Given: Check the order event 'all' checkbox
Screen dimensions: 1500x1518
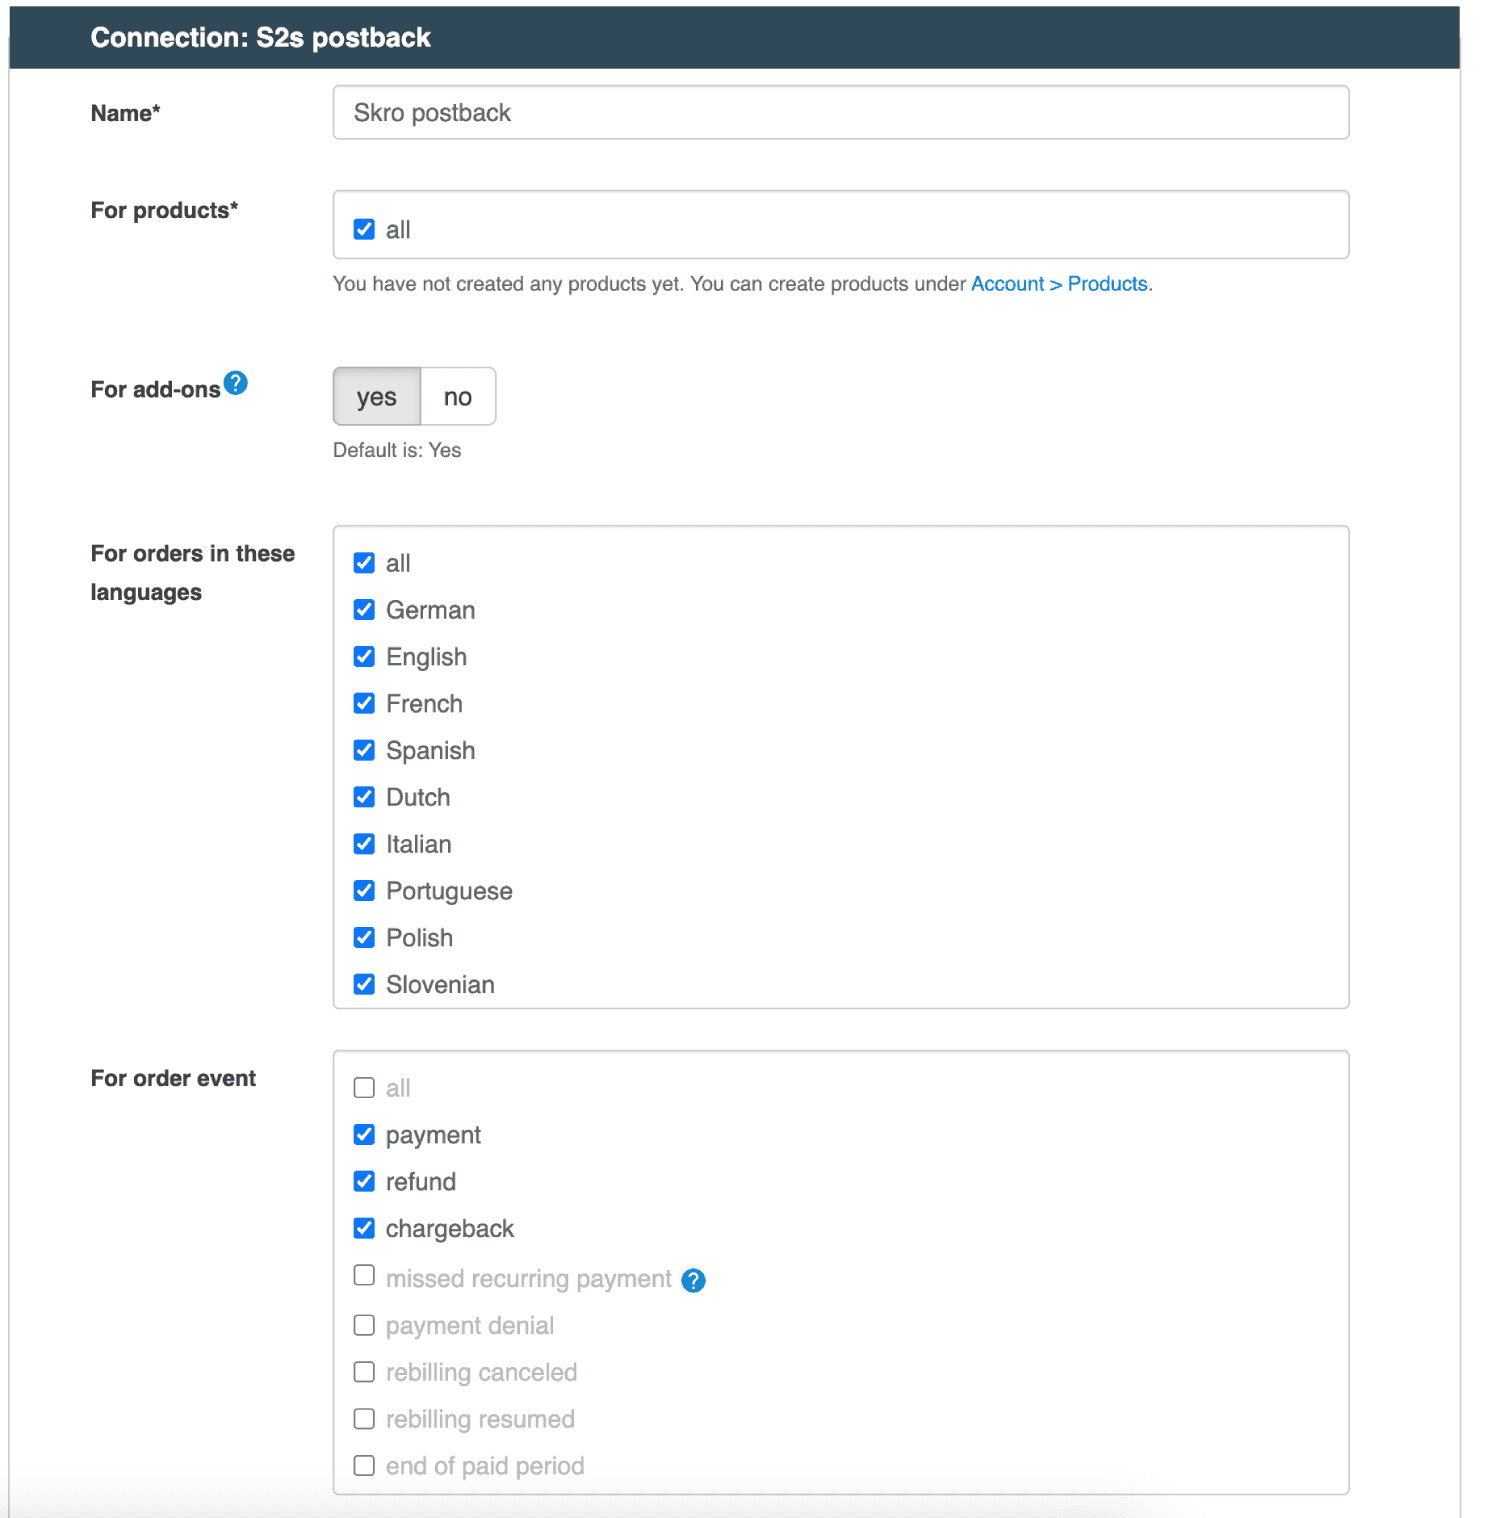Looking at the screenshot, I should pyautogui.click(x=364, y=1088).
